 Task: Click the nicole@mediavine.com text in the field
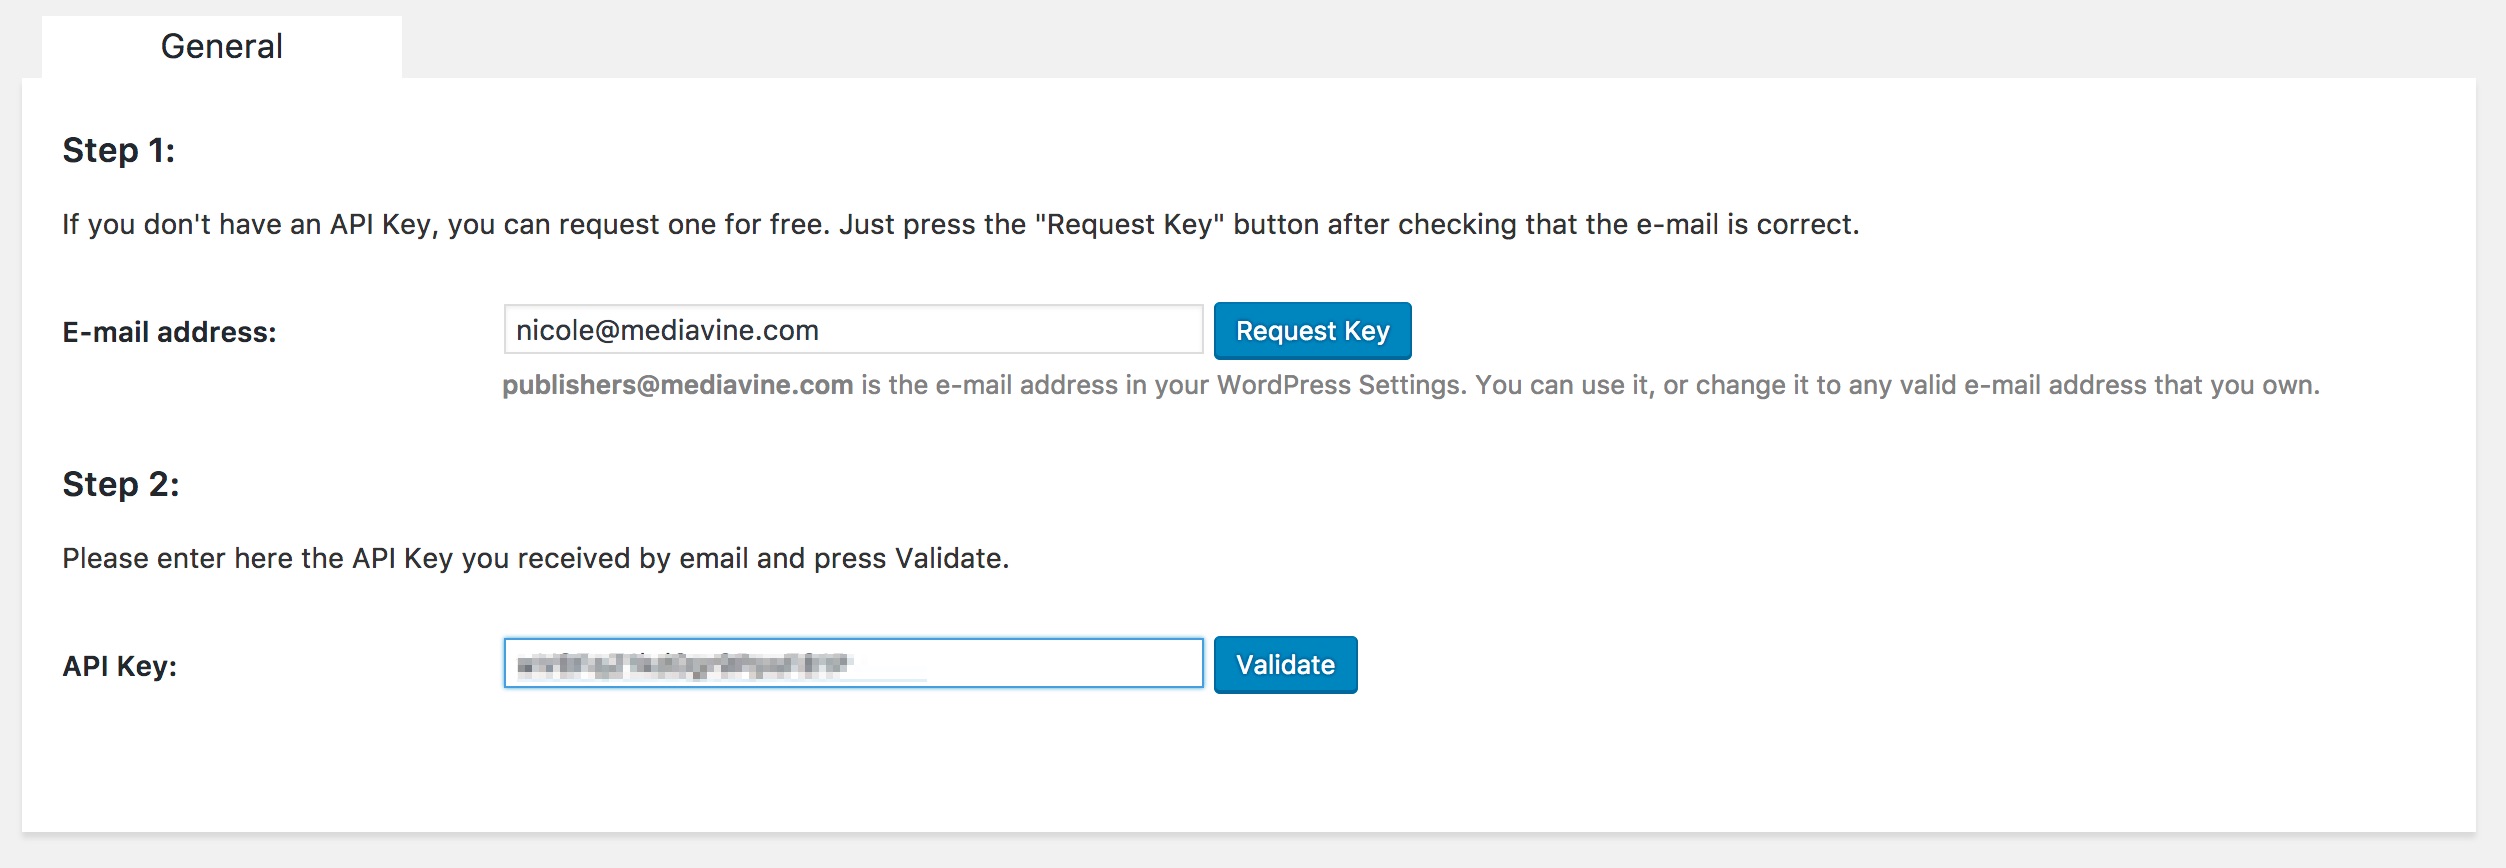[x=667, y=331]
